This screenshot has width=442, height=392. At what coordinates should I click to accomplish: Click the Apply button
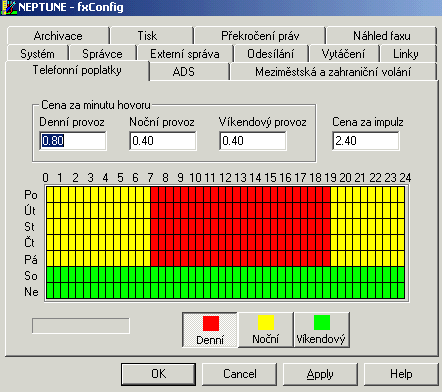(x=320, y=374)
